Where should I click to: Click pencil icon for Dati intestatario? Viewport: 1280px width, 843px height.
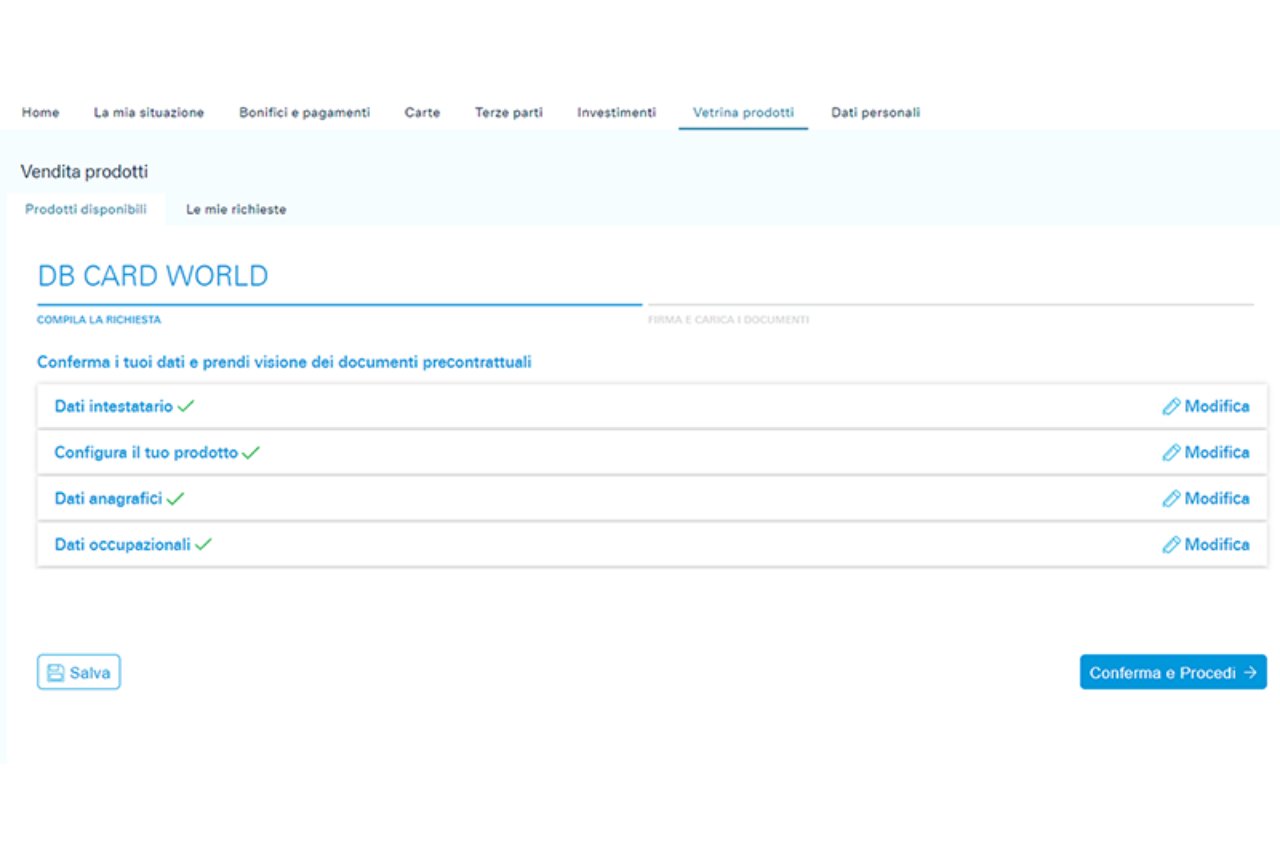coord(1171,407)
